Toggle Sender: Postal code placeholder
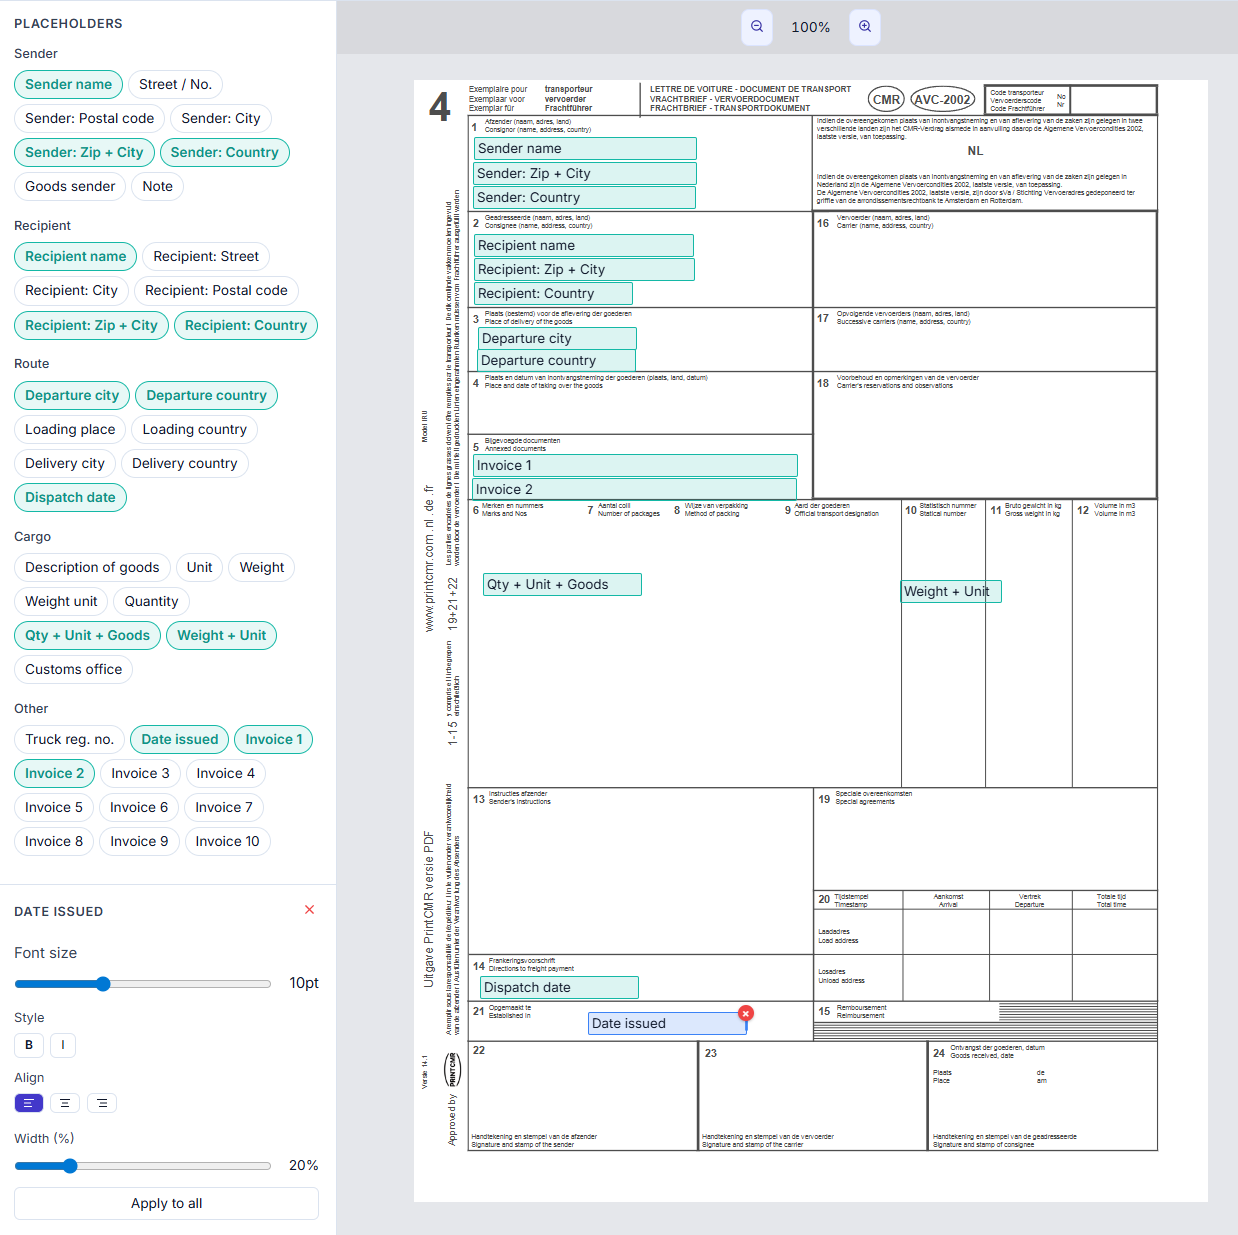The image size is (1238, 1235). 89,118
